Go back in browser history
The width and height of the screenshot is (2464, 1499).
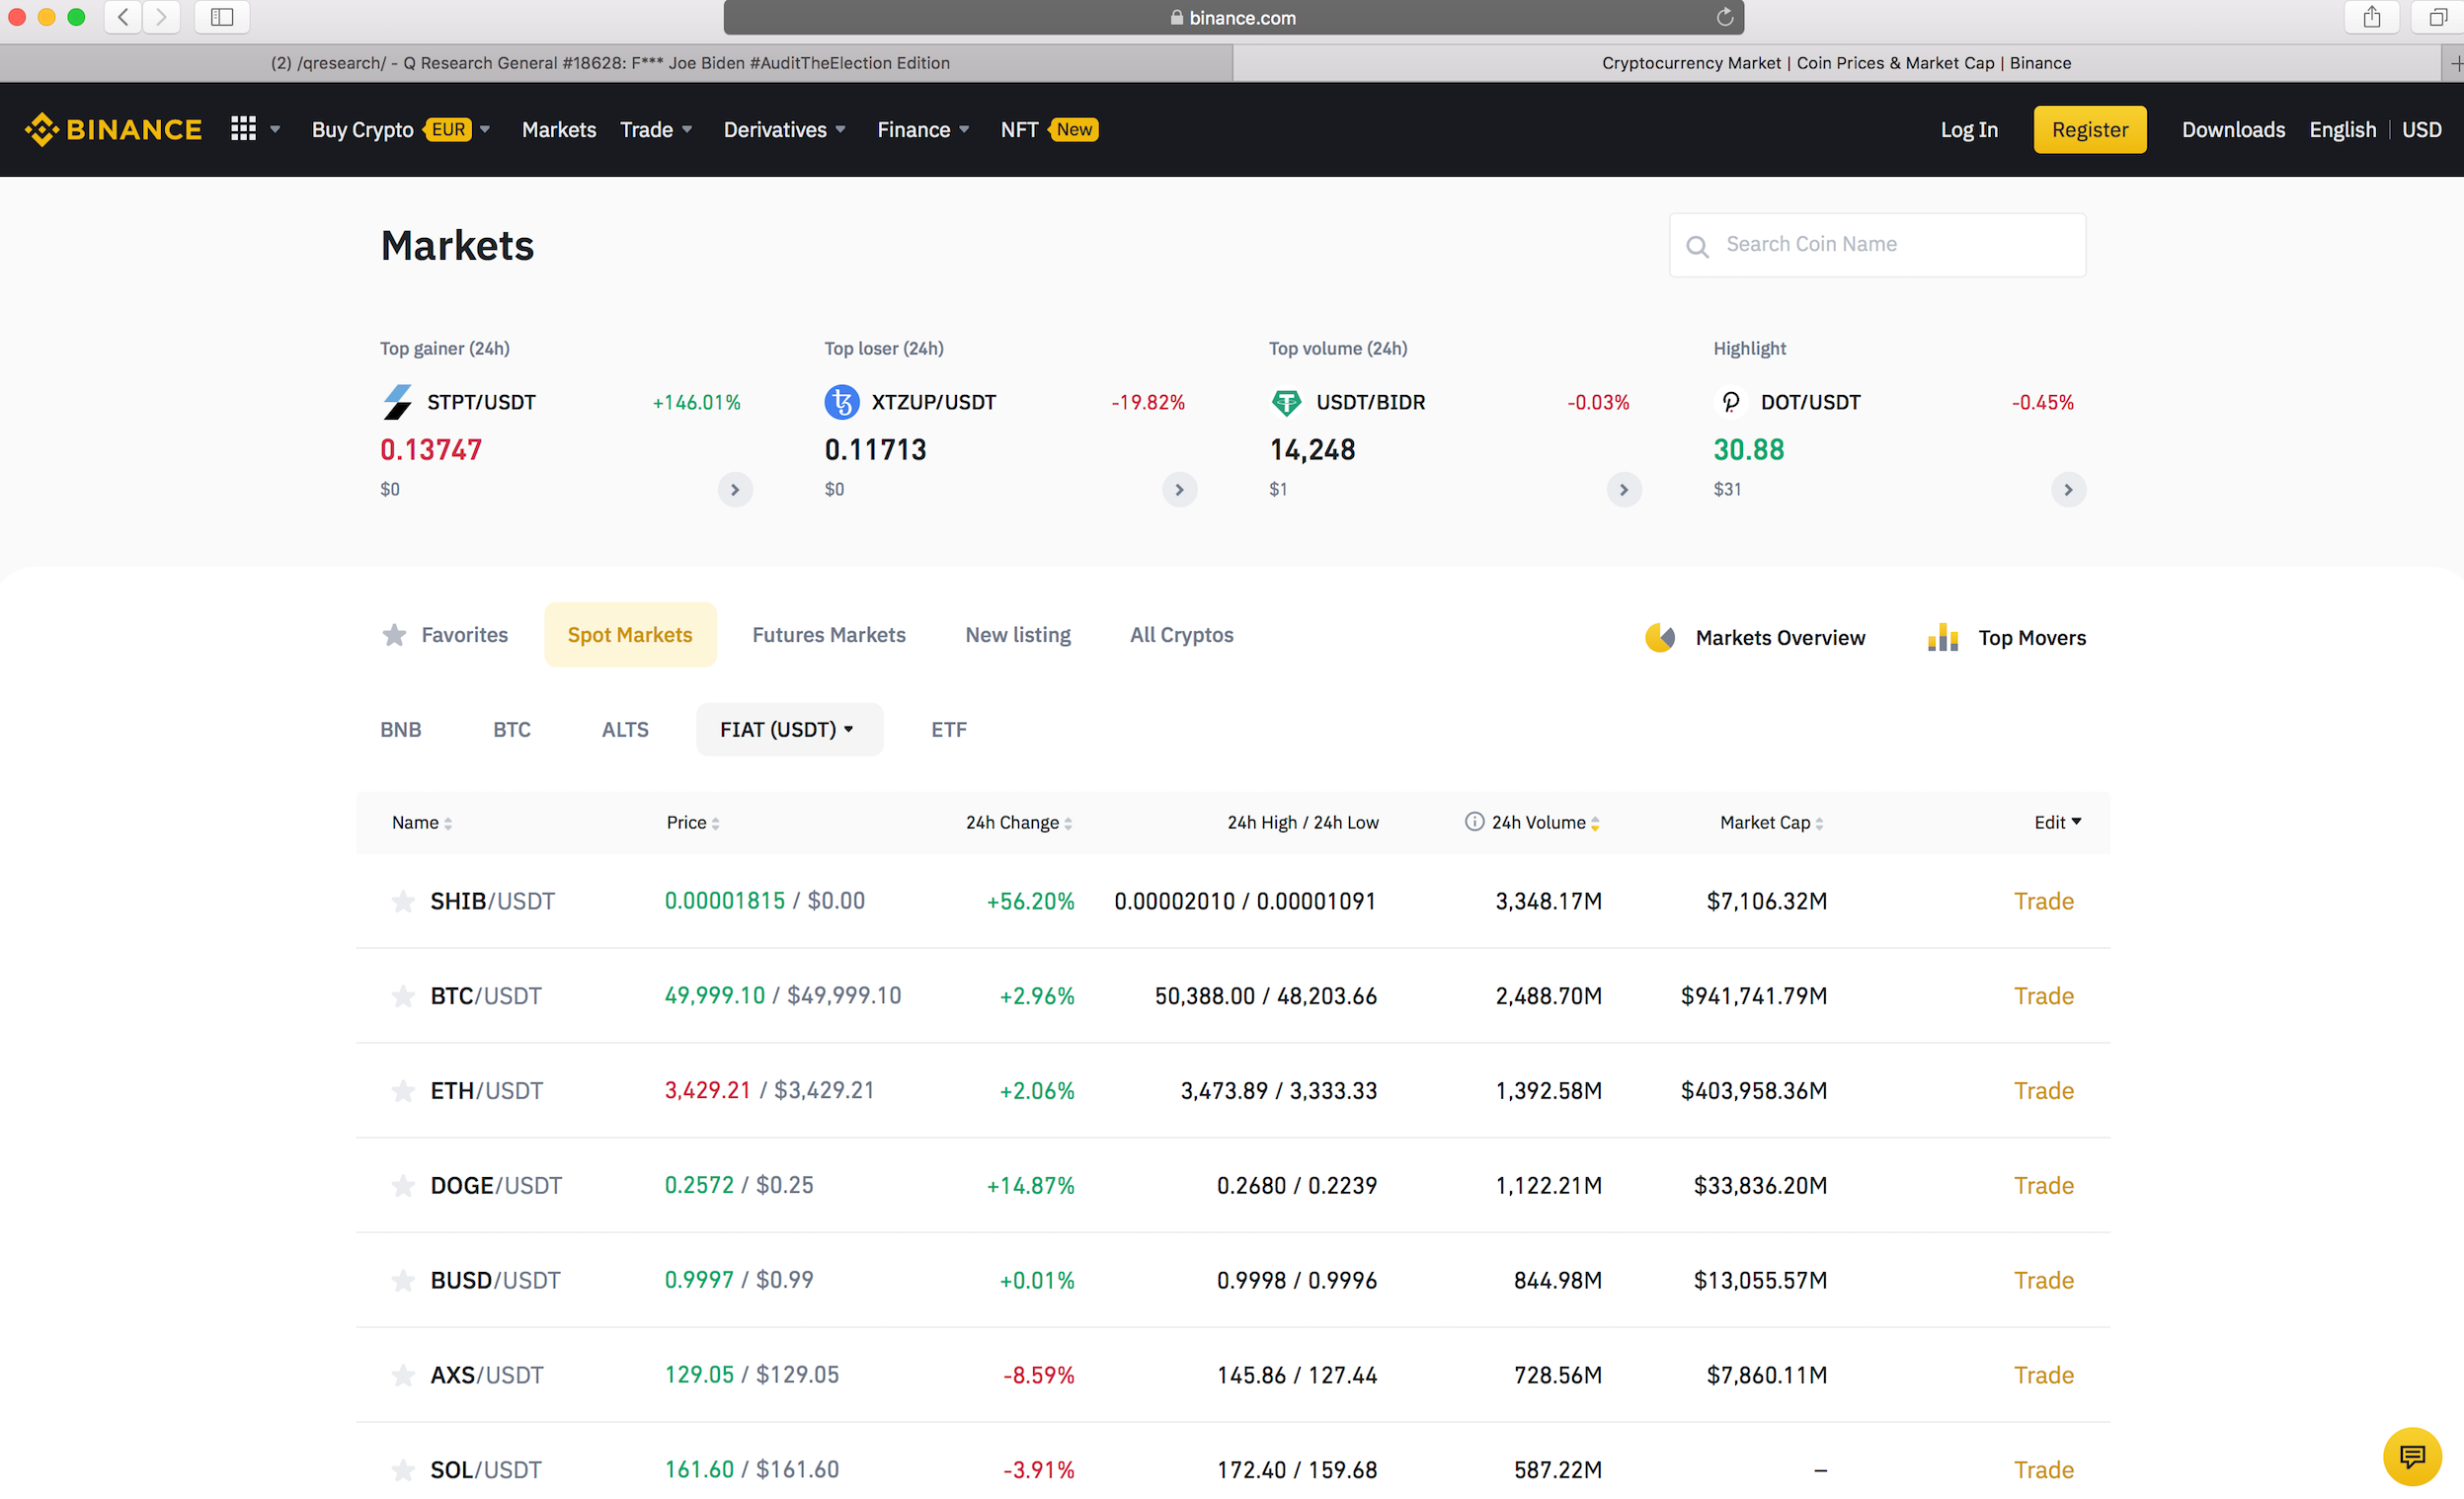coord(123,17)
